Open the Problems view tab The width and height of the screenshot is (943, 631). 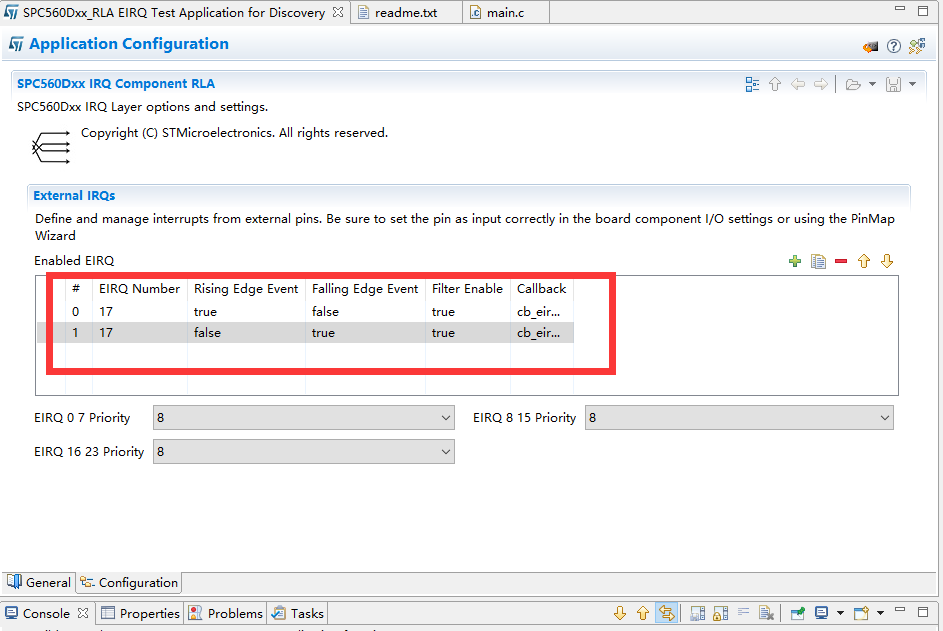(x=226, y=613)
